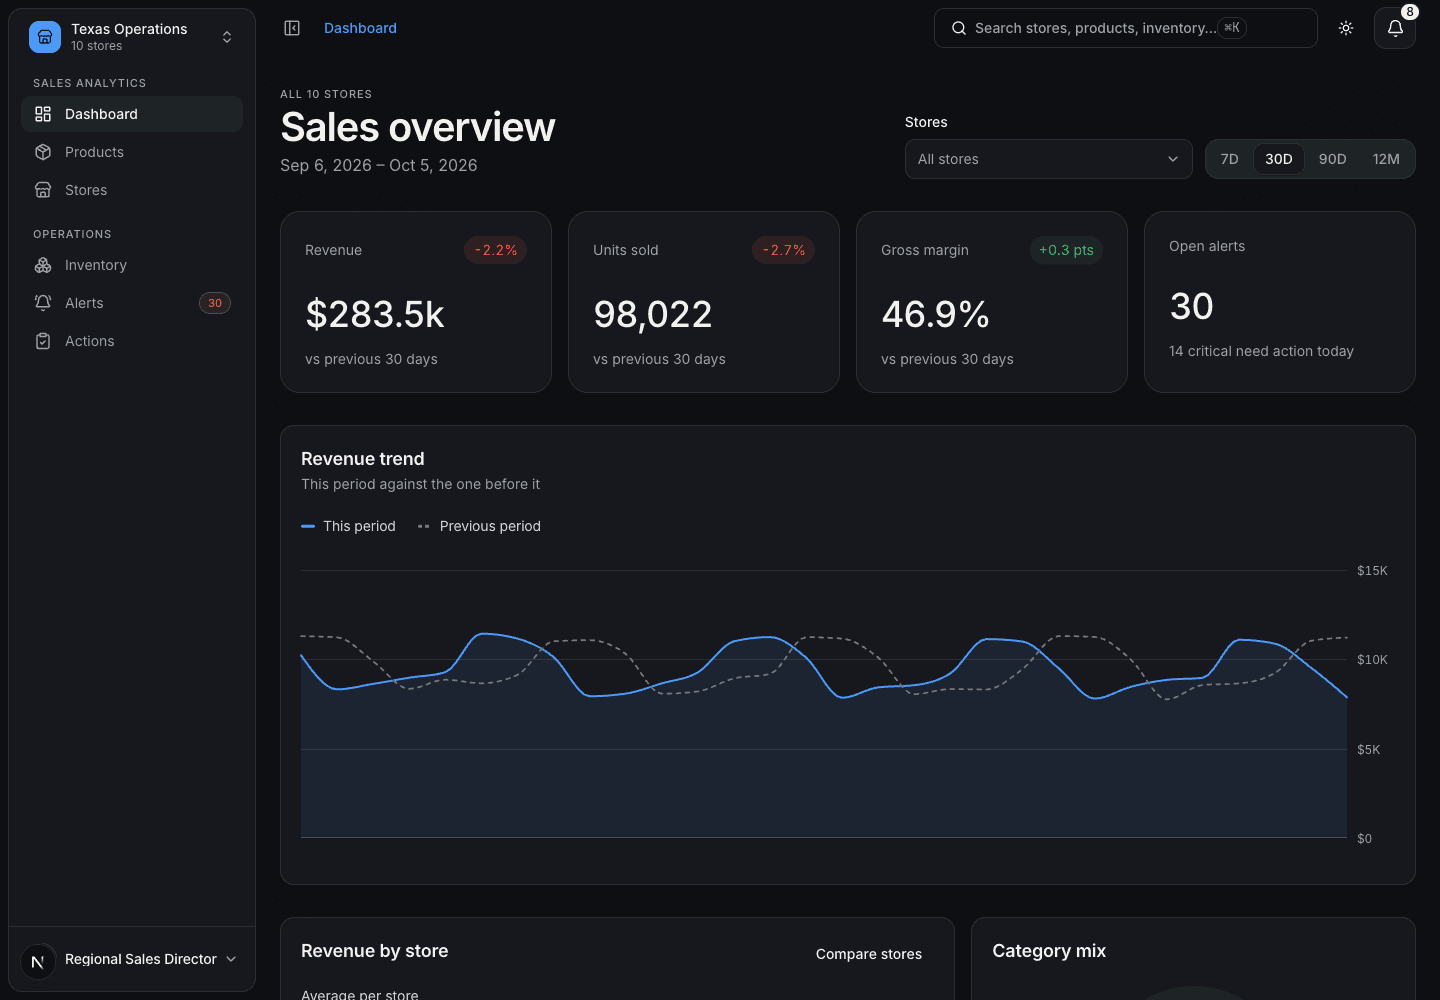Click the Stores storefront icon in the sidebar

point(43,190)
